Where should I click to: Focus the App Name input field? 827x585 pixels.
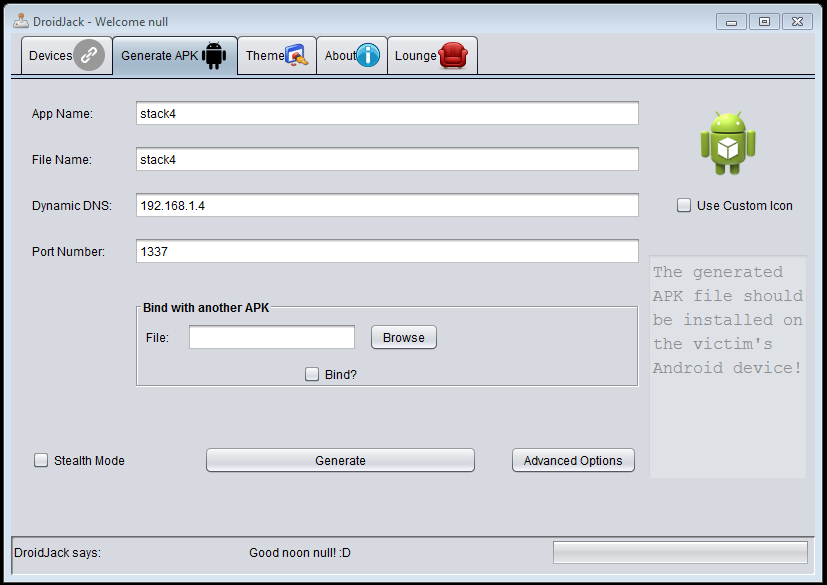pyautogui.click(x=387, y=113)
